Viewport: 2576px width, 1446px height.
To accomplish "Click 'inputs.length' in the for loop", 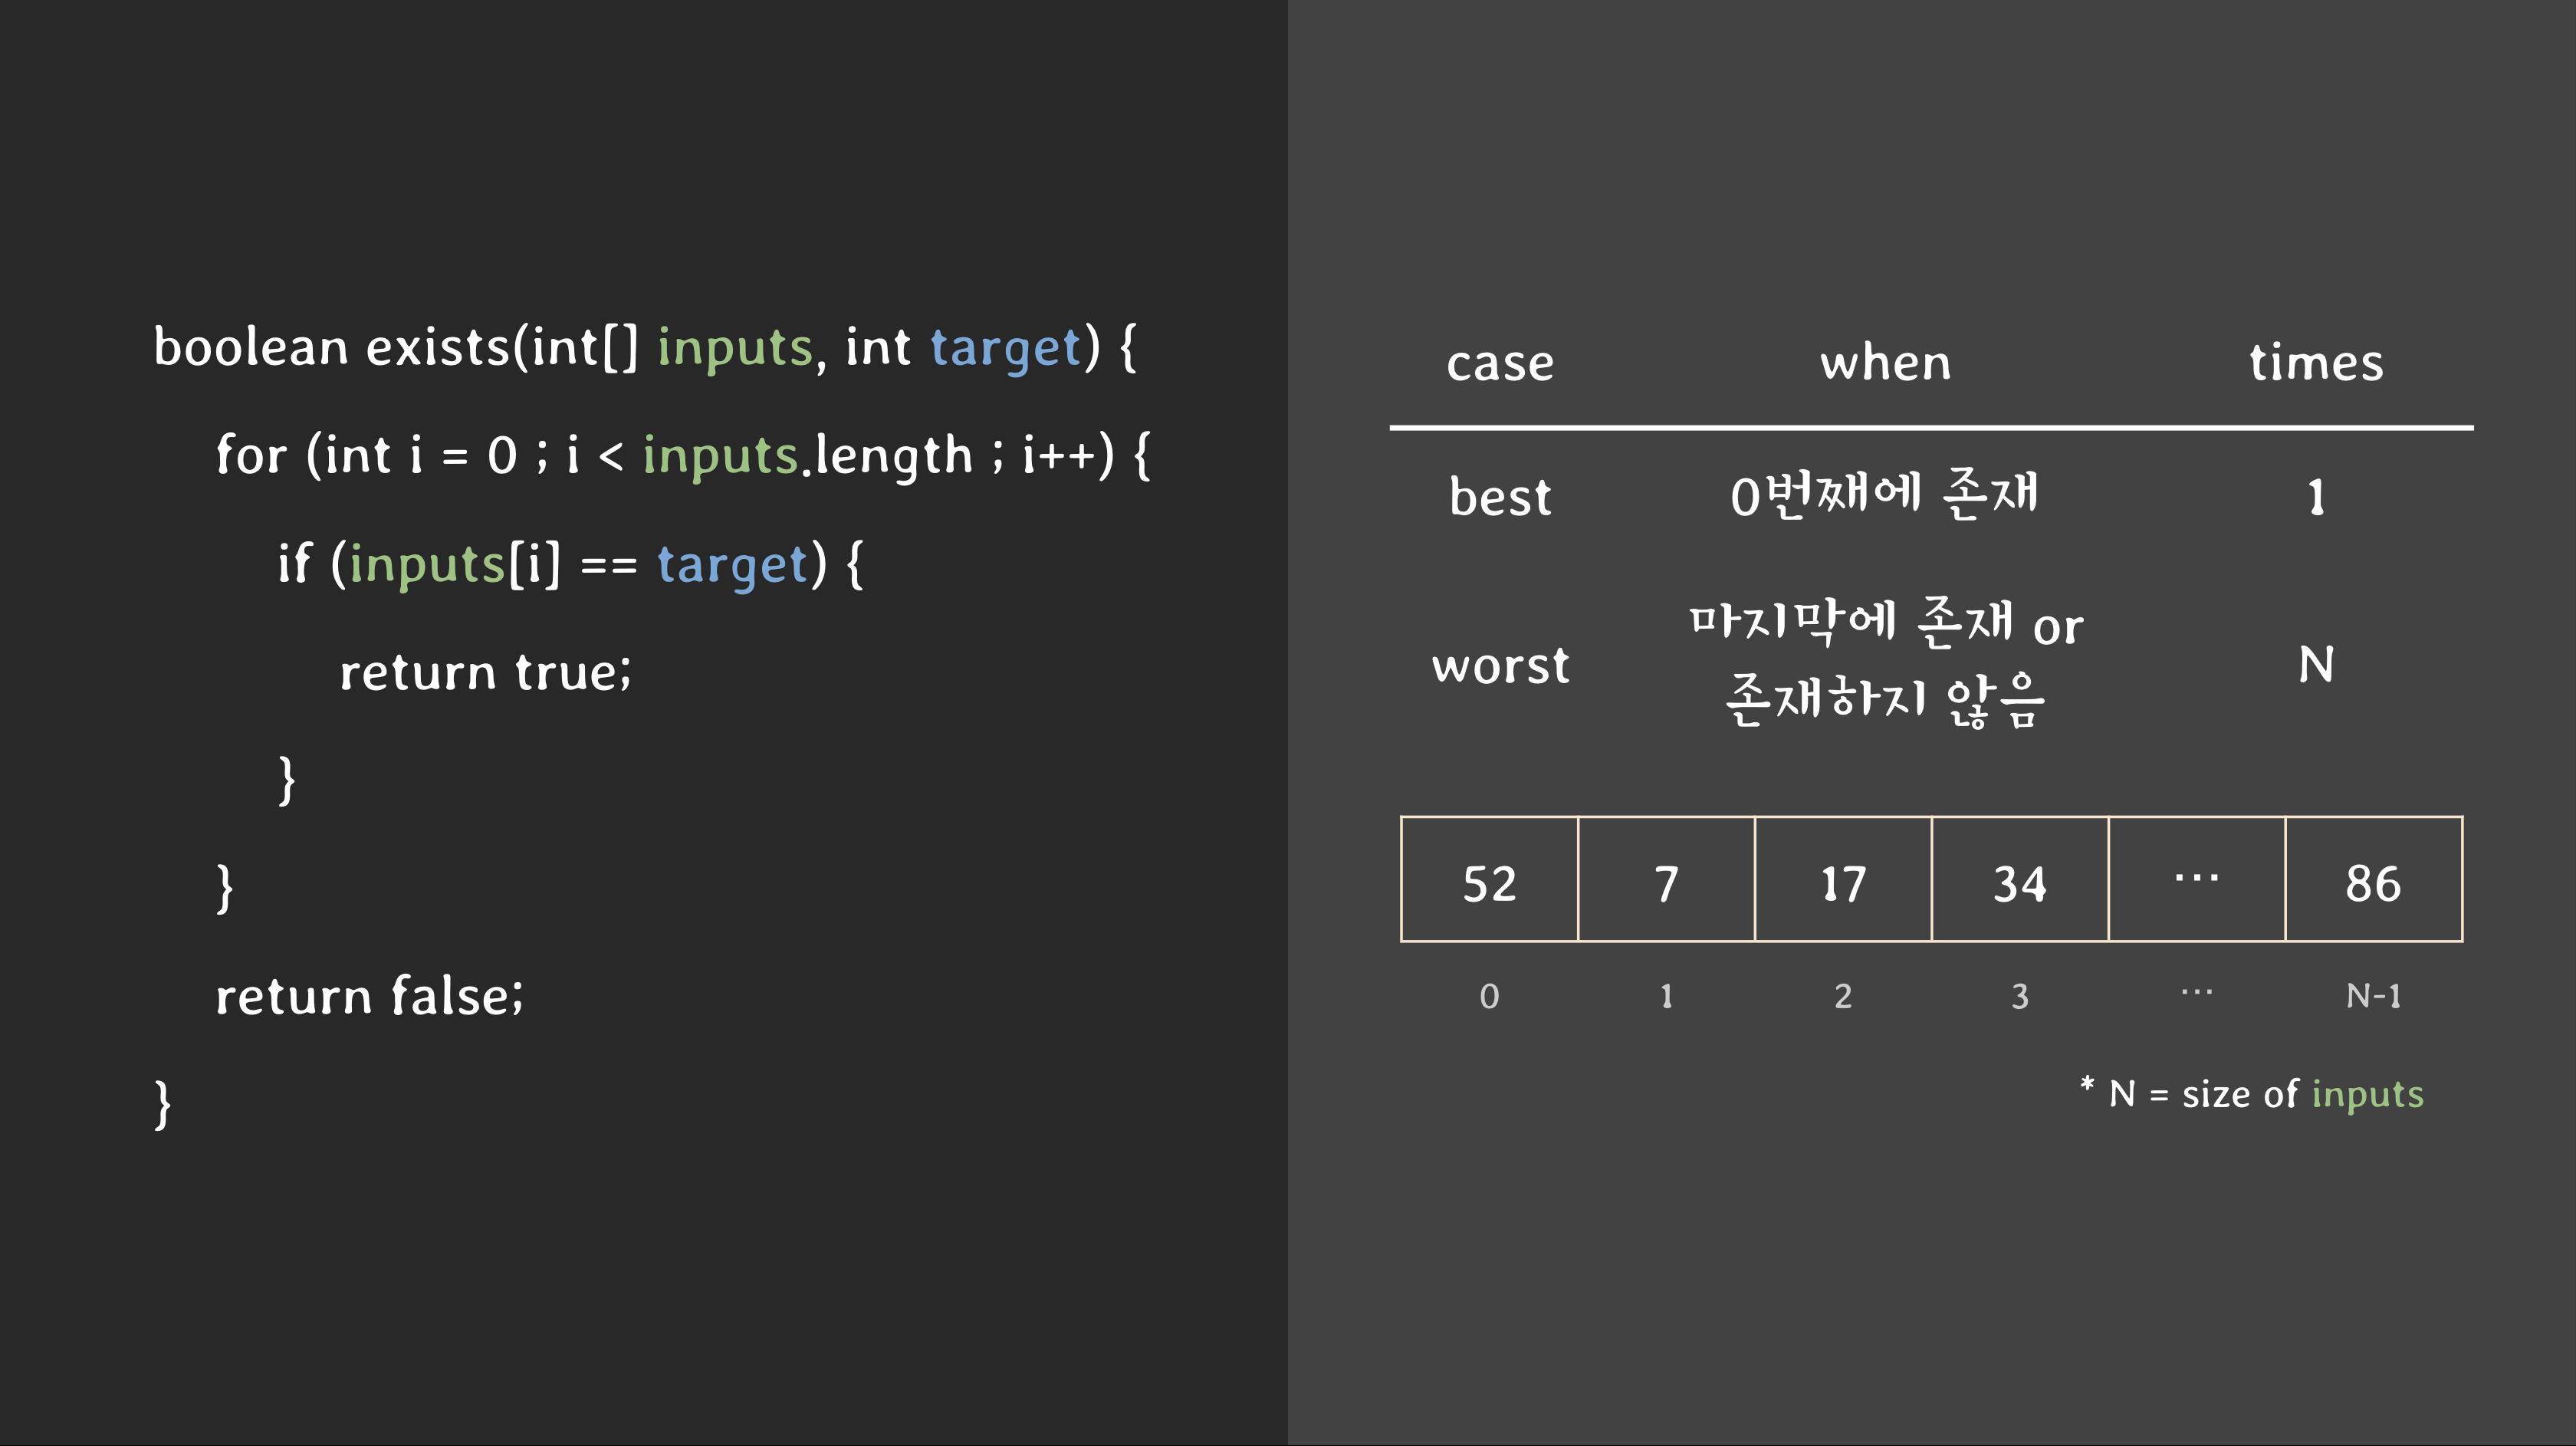I will 807,456.
